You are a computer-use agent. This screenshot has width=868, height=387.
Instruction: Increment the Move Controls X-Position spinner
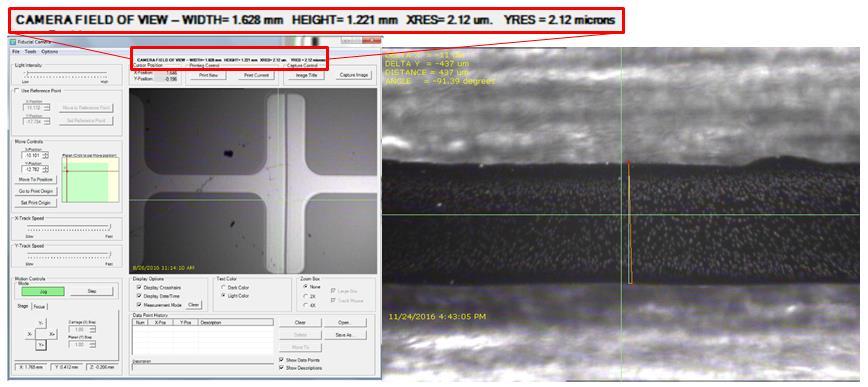coord(45,153)
